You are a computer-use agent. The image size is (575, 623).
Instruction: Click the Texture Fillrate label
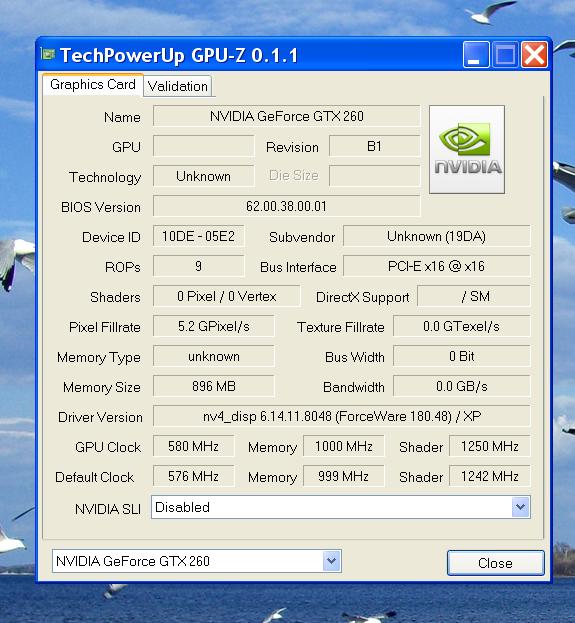pyautogui.click(x=341, y=327)
